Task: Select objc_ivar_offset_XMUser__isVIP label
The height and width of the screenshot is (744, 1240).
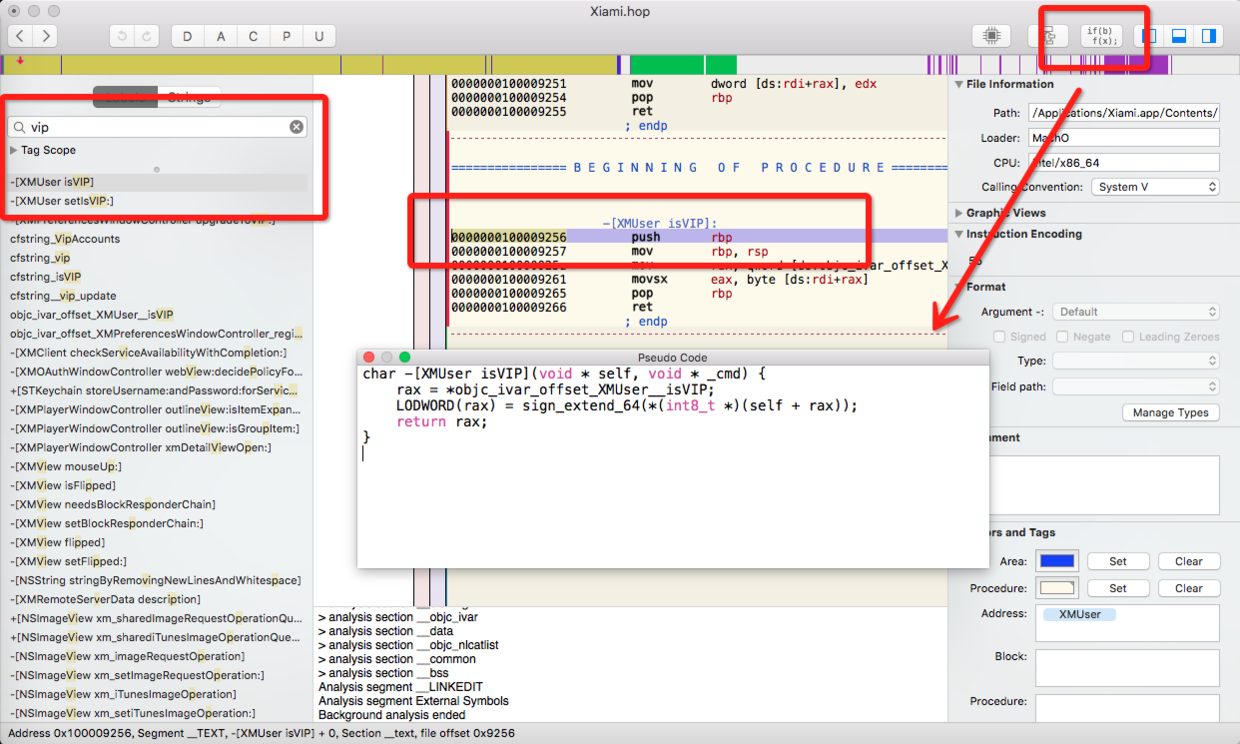Action: [x=91, y=315]
